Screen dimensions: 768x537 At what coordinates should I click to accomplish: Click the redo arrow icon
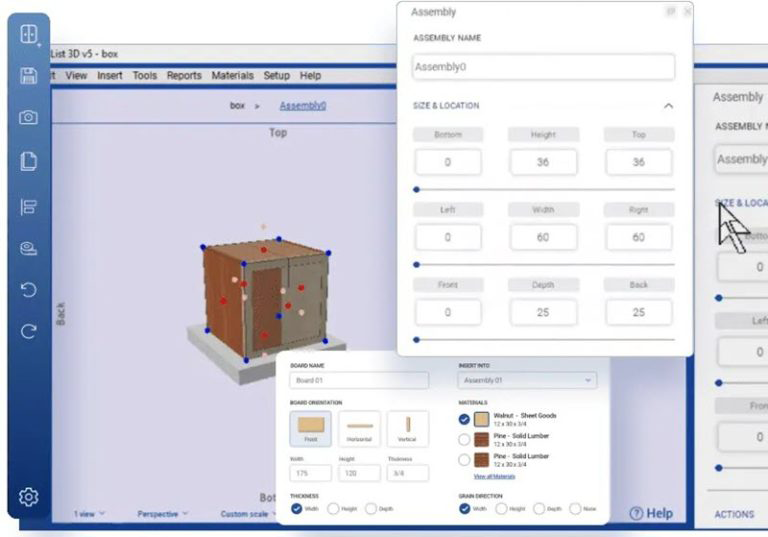[29, 332]
